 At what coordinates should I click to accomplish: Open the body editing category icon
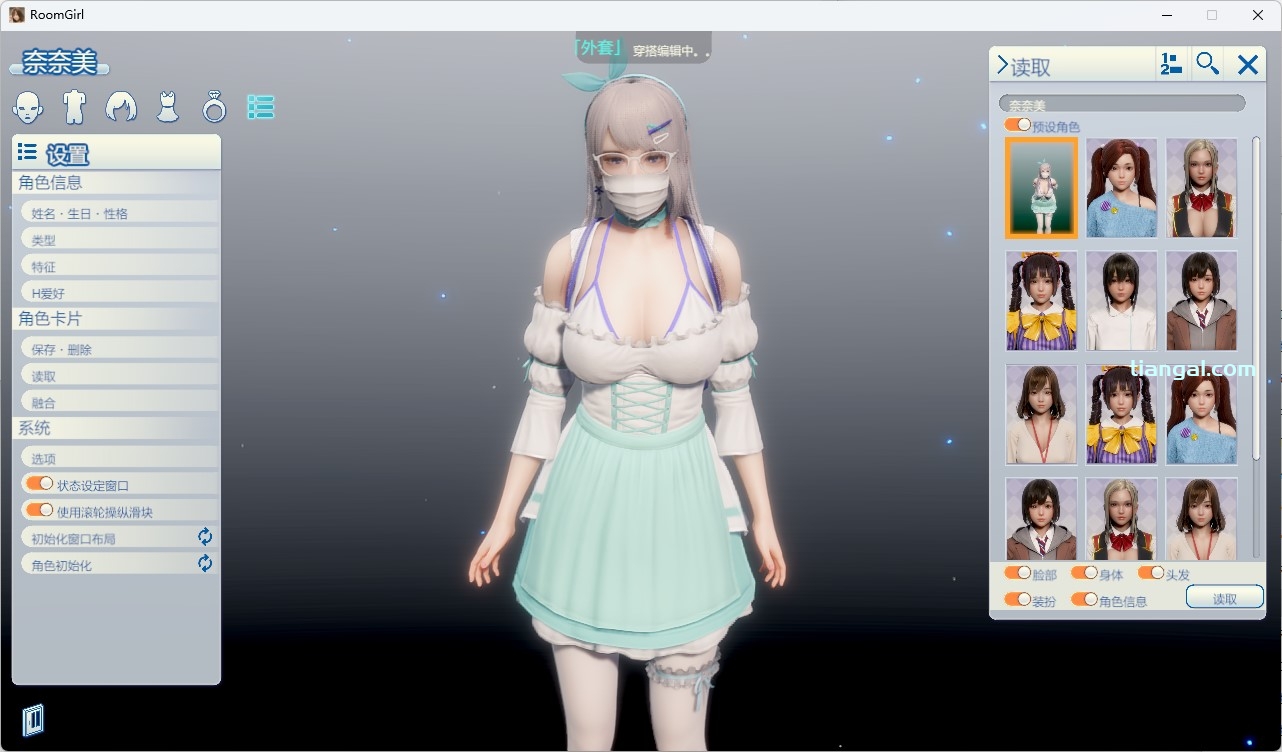tap(74, 106)
